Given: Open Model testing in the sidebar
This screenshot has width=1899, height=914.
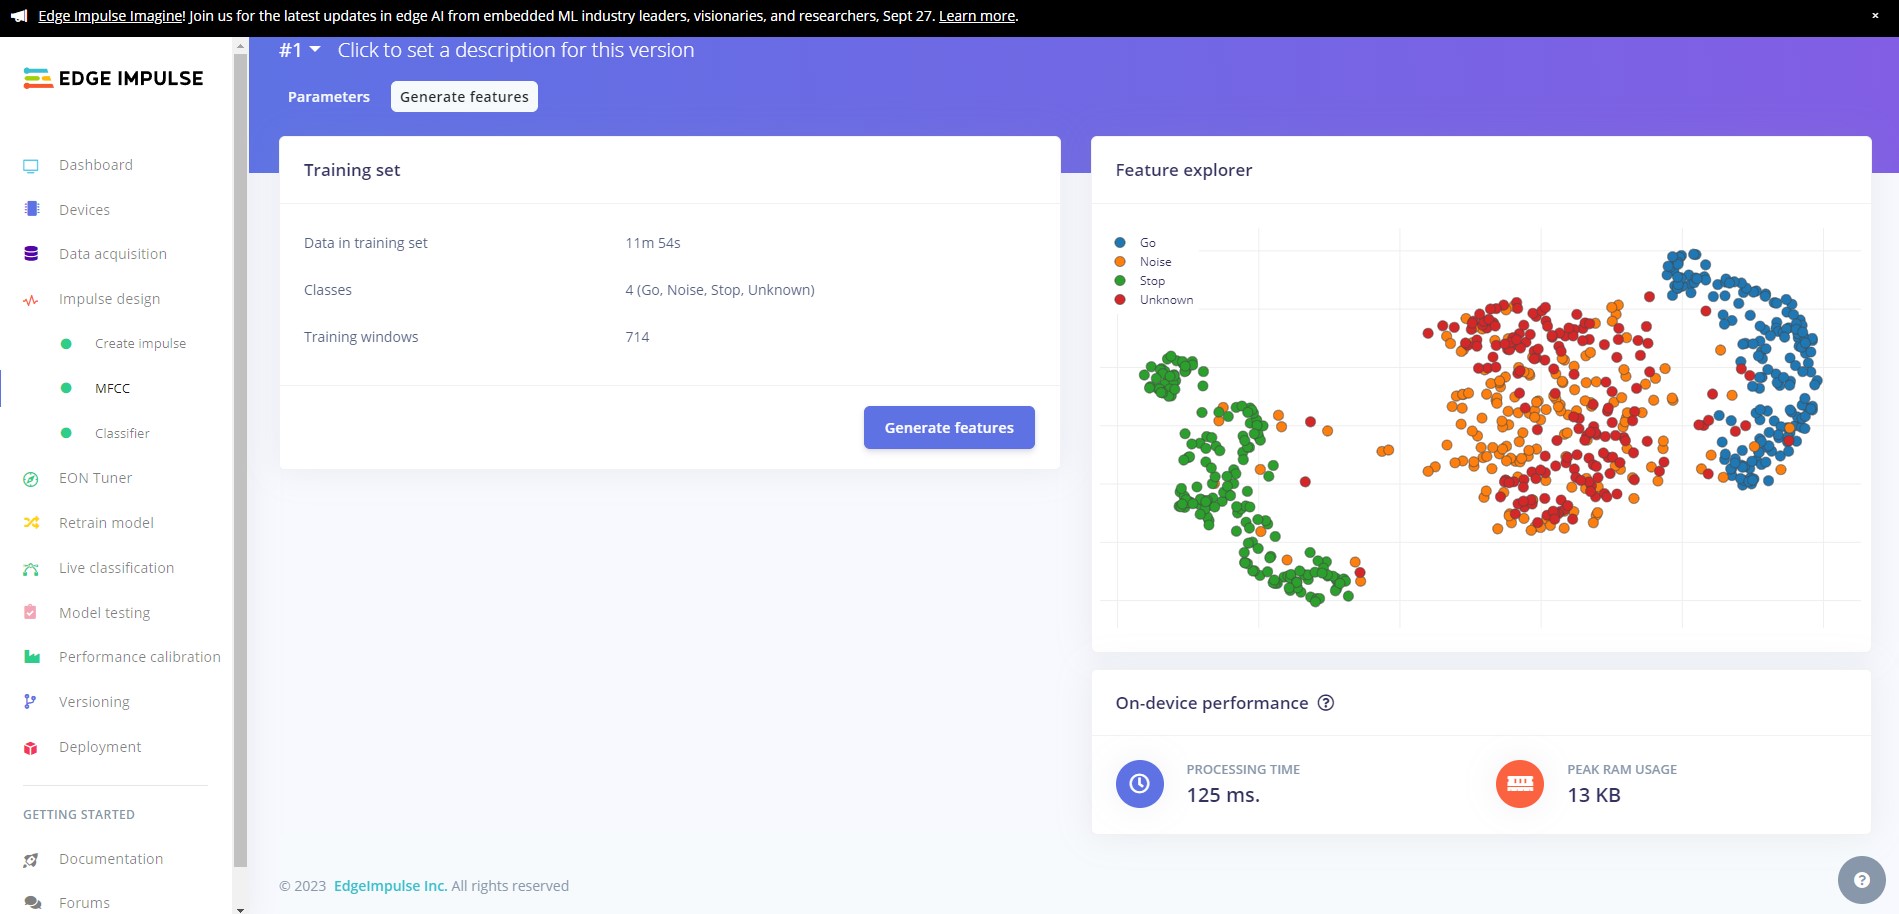Looking at the screenshot, I should click(104, 613).
